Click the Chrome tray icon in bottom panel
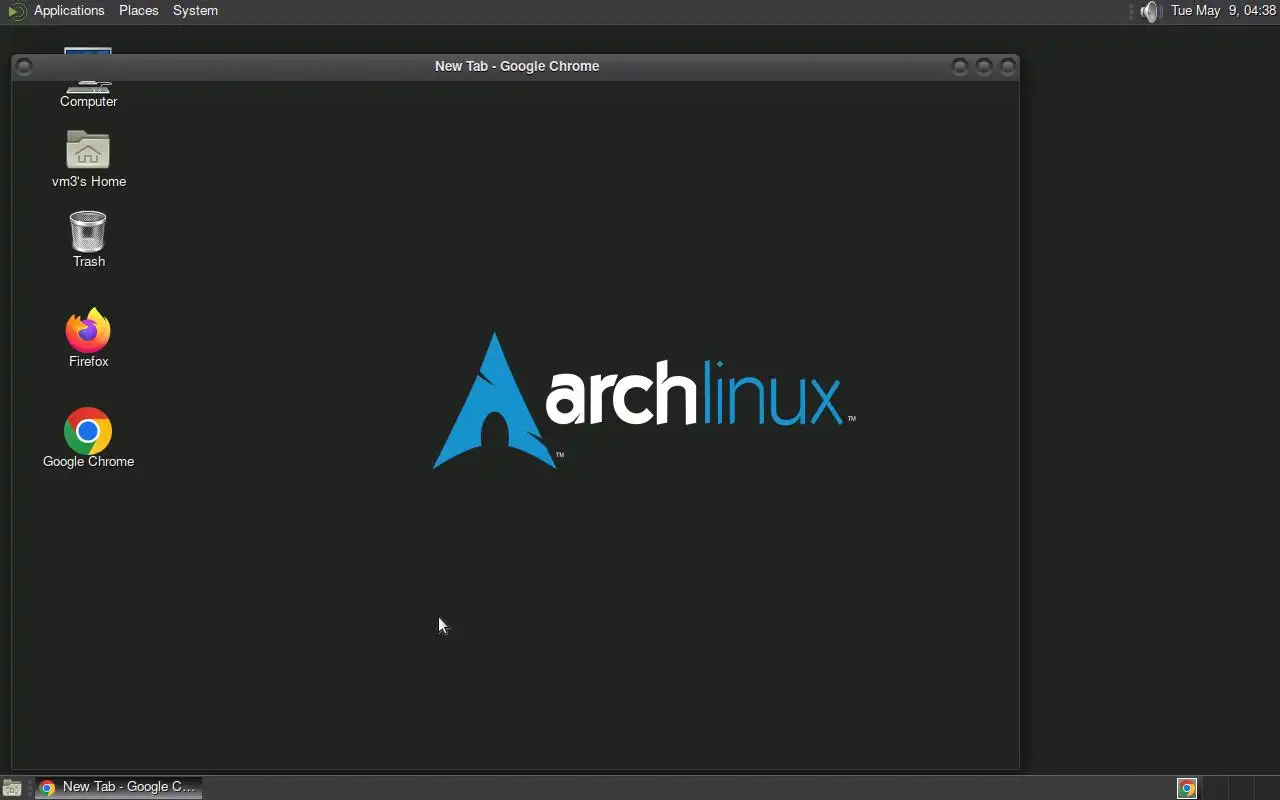 pos(1187,788)
